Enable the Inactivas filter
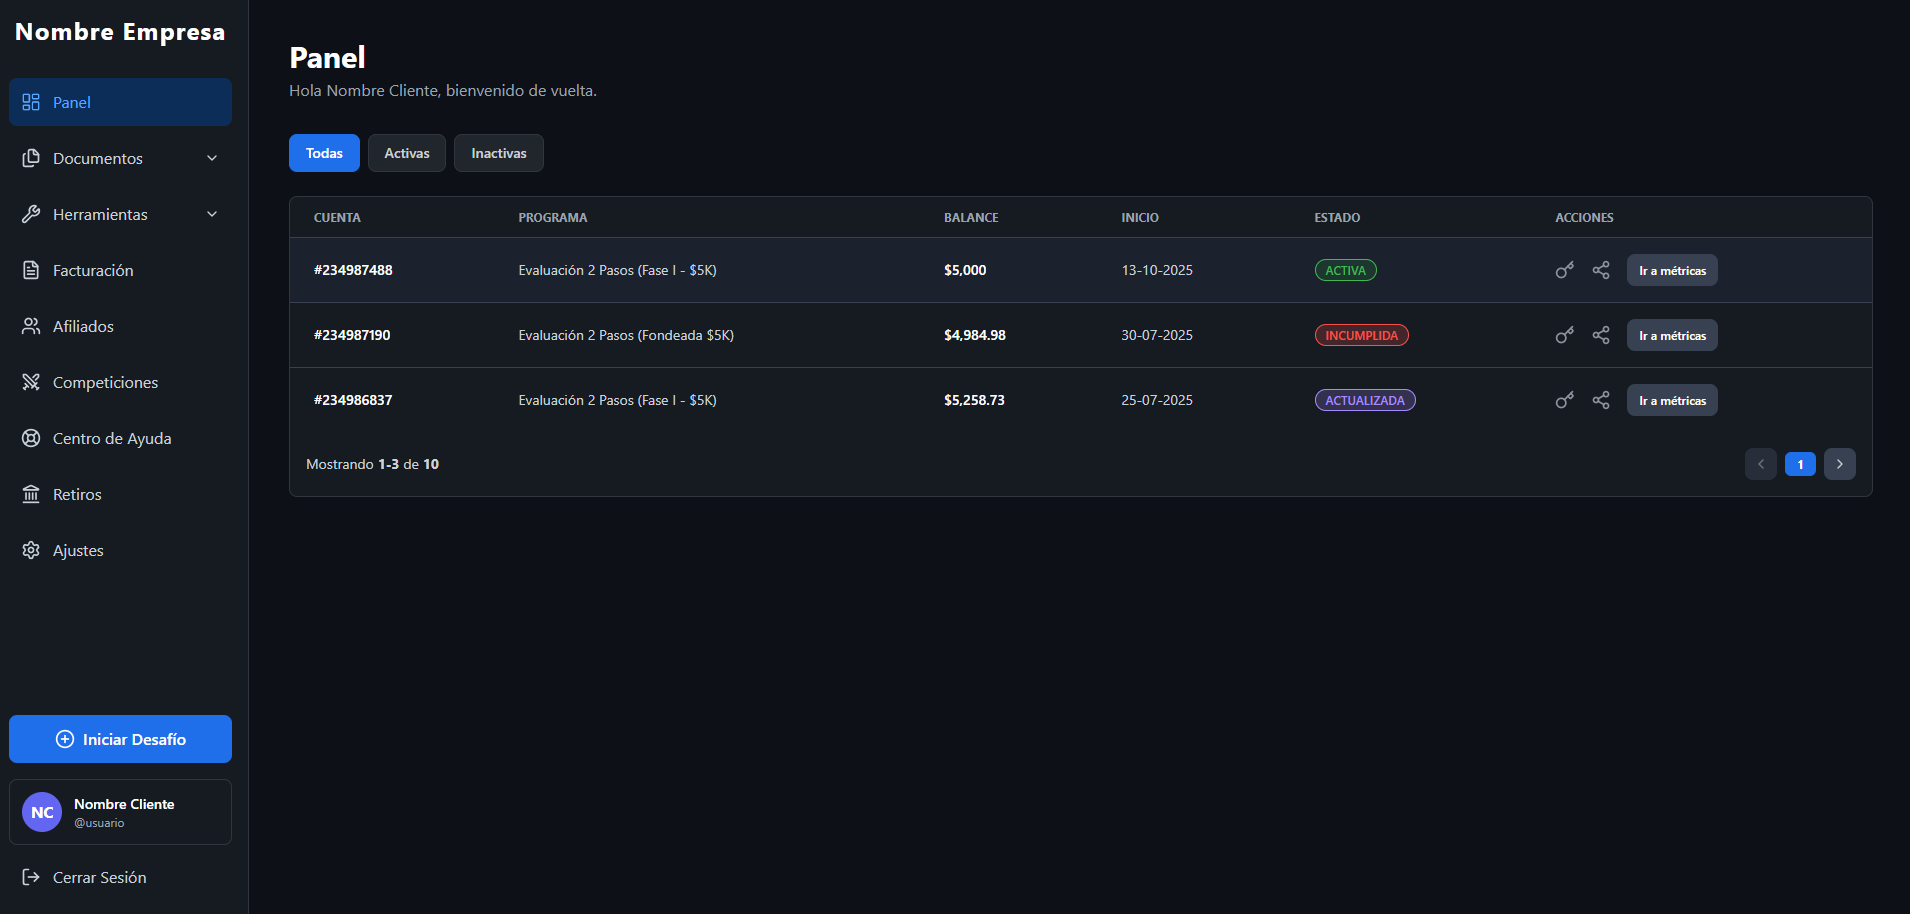This screenshot has width=1910, height=914. [498, 152]
